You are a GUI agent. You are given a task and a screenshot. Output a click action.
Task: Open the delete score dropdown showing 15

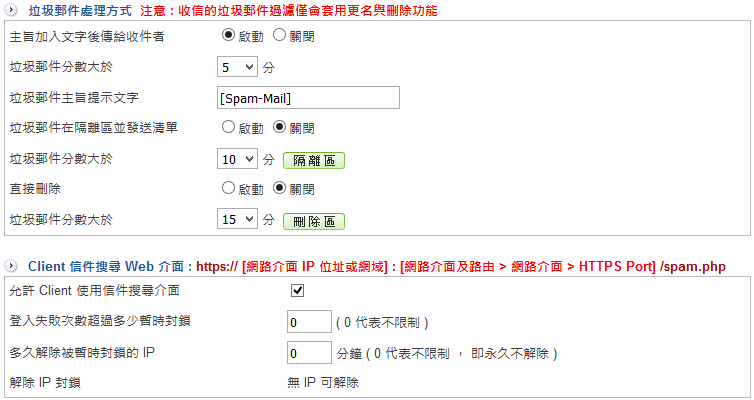tap(237, 220)
